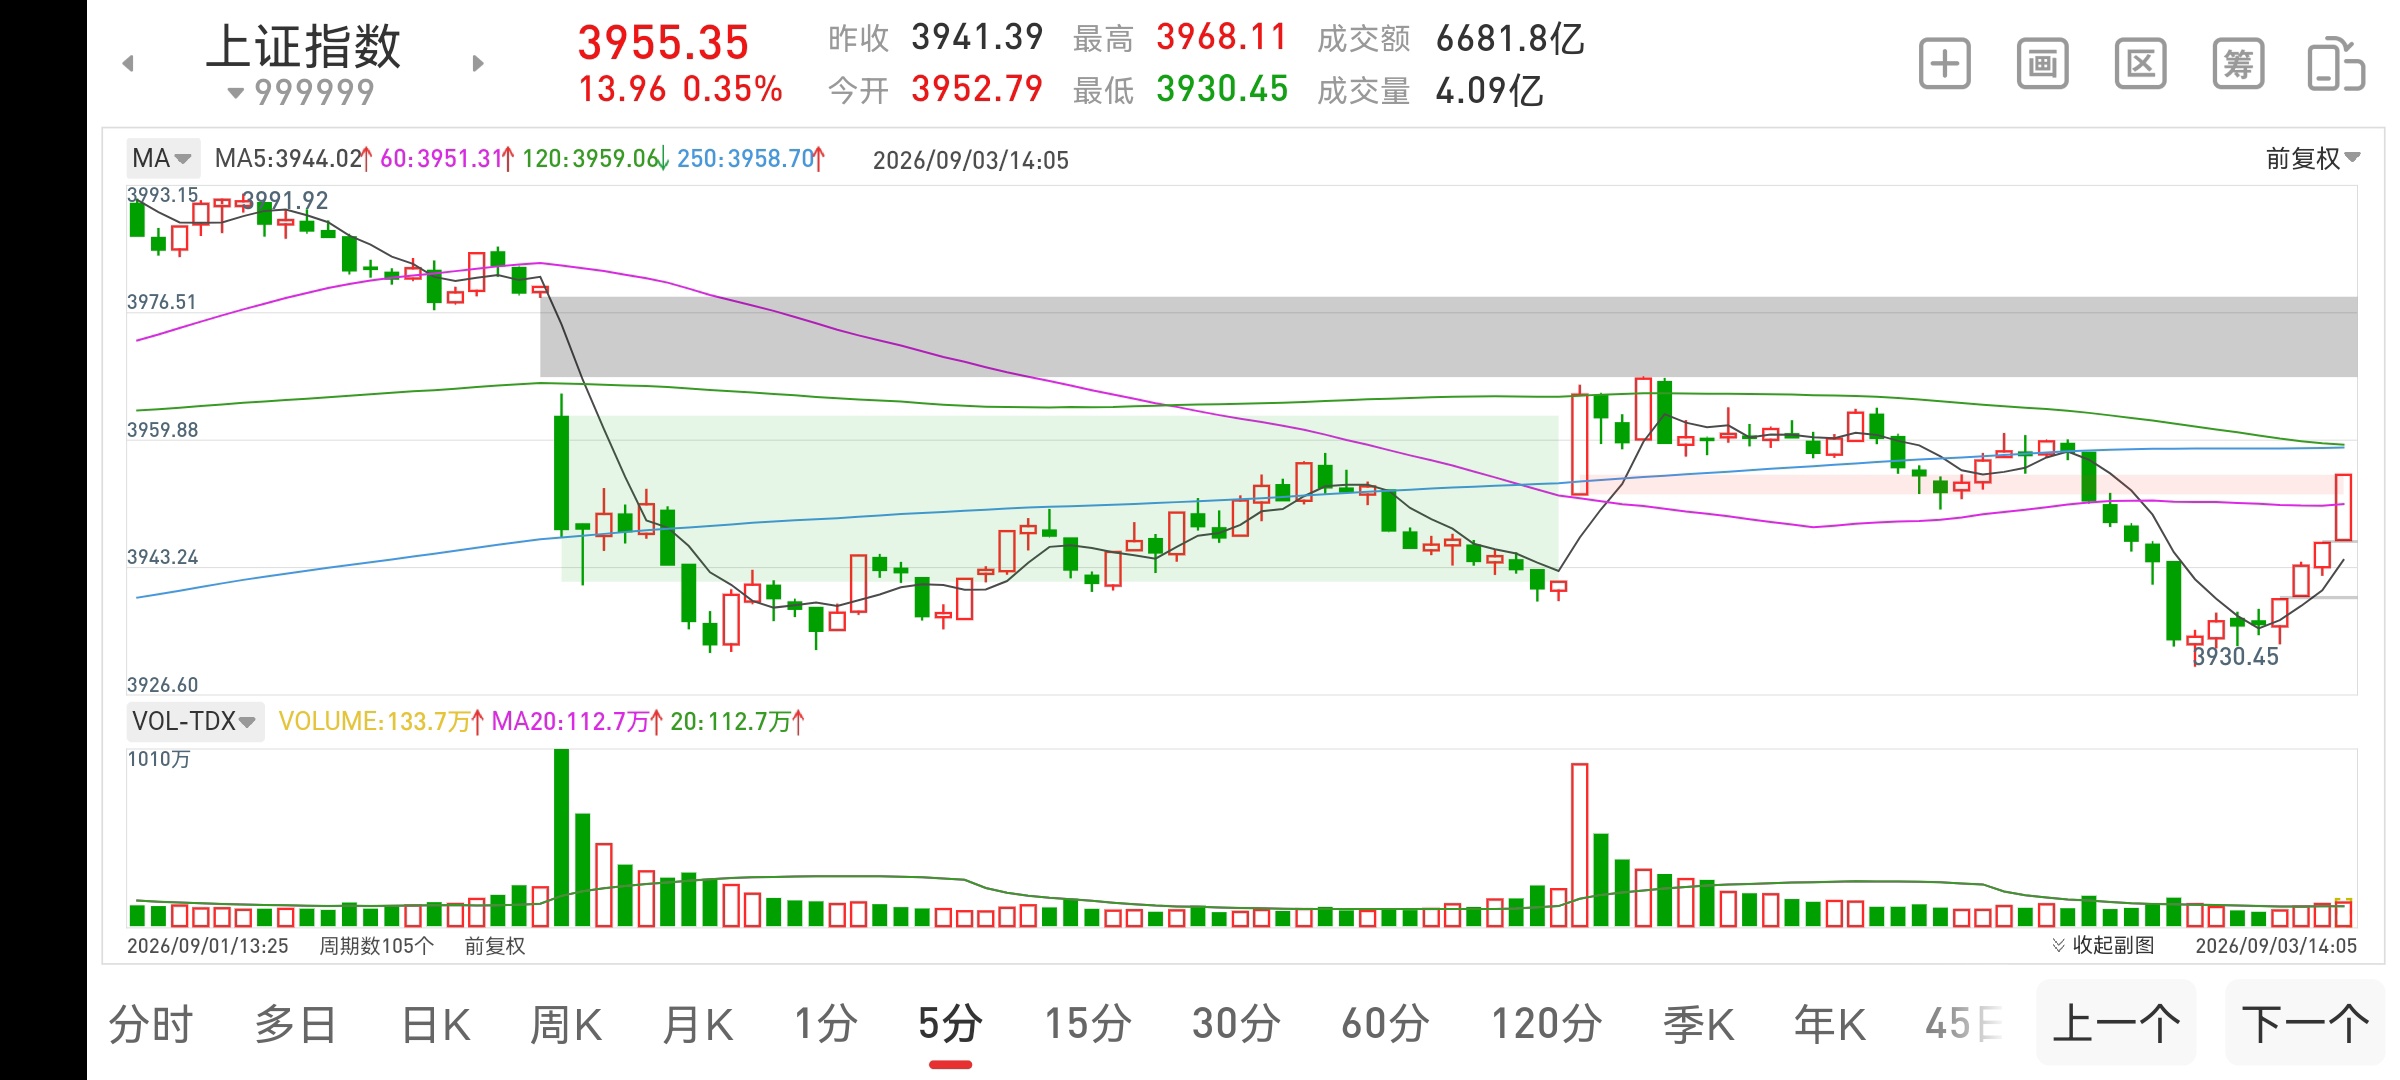Screen dimensions: 2400x1080
Task: Select the 分时 intraday tab
Action: coord(151,1025)
